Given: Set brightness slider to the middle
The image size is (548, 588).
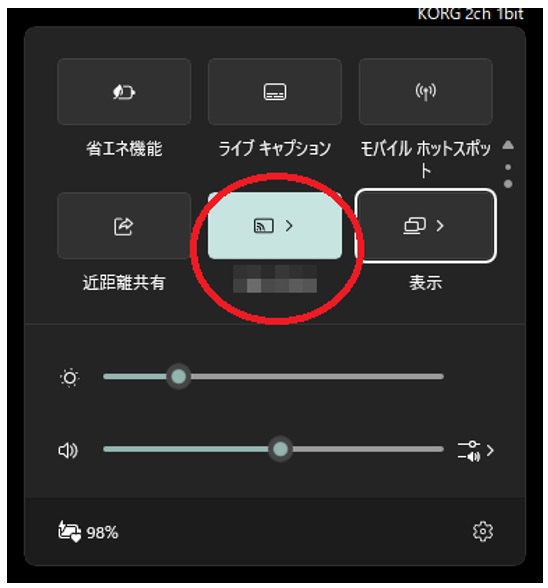Looking at the screenshot, I should pos(273,376).
